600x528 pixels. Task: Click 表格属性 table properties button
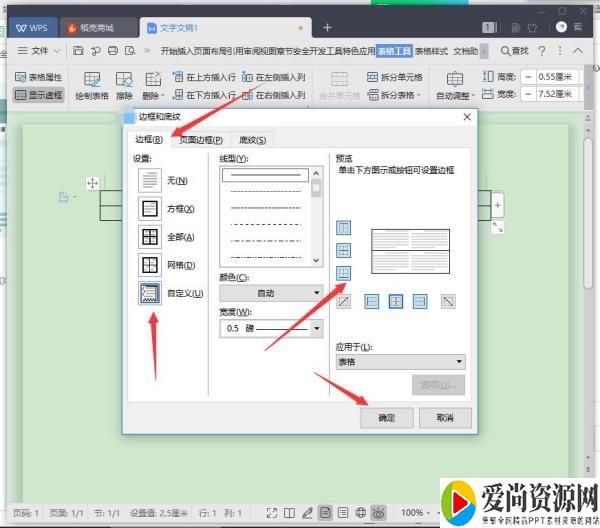click(x=38, y=77)
